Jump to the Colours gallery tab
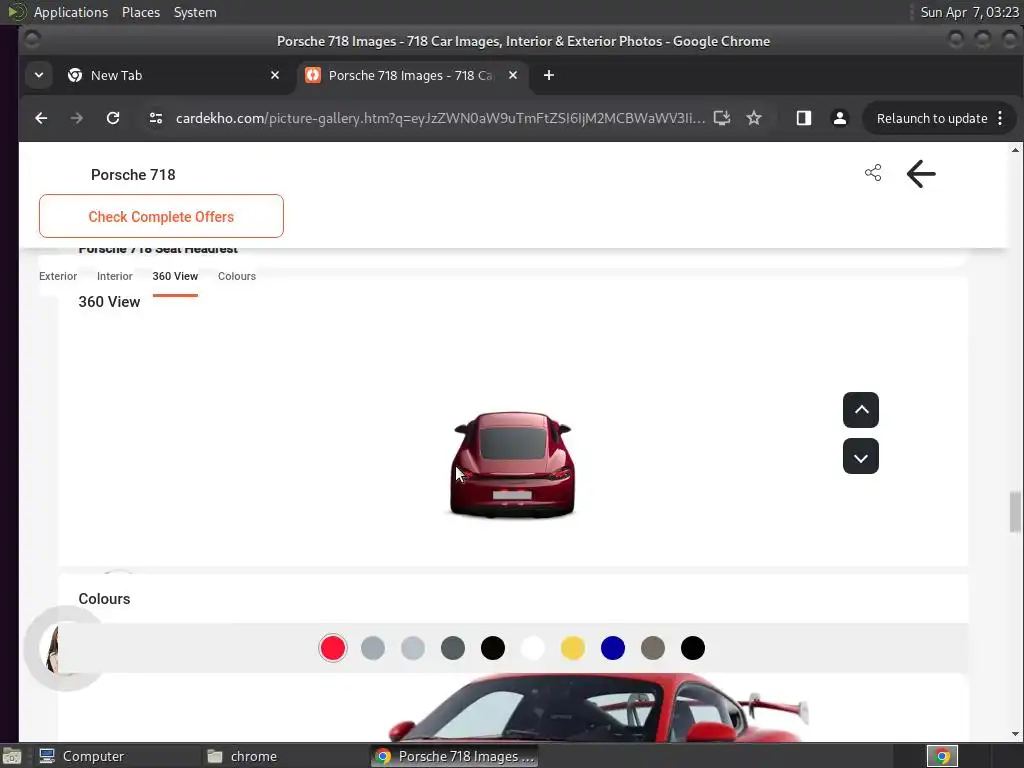 [237, 276]
